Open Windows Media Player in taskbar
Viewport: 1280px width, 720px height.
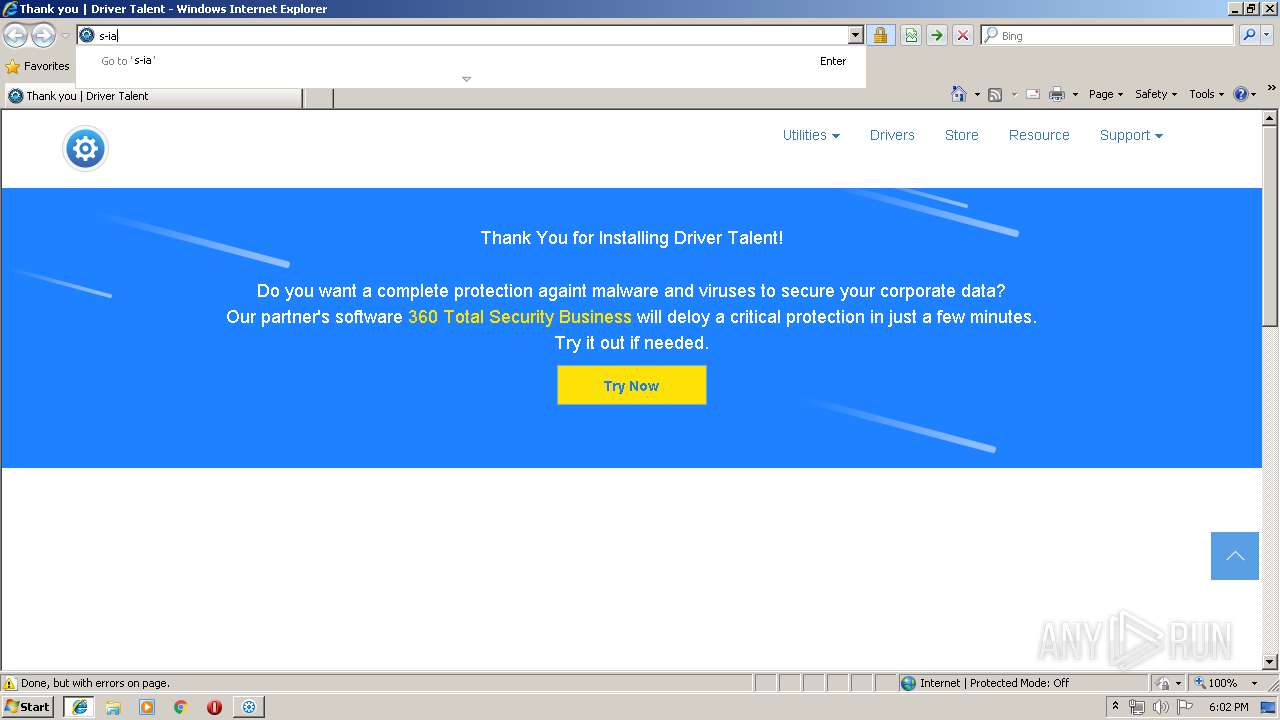(x=147, y=707)
